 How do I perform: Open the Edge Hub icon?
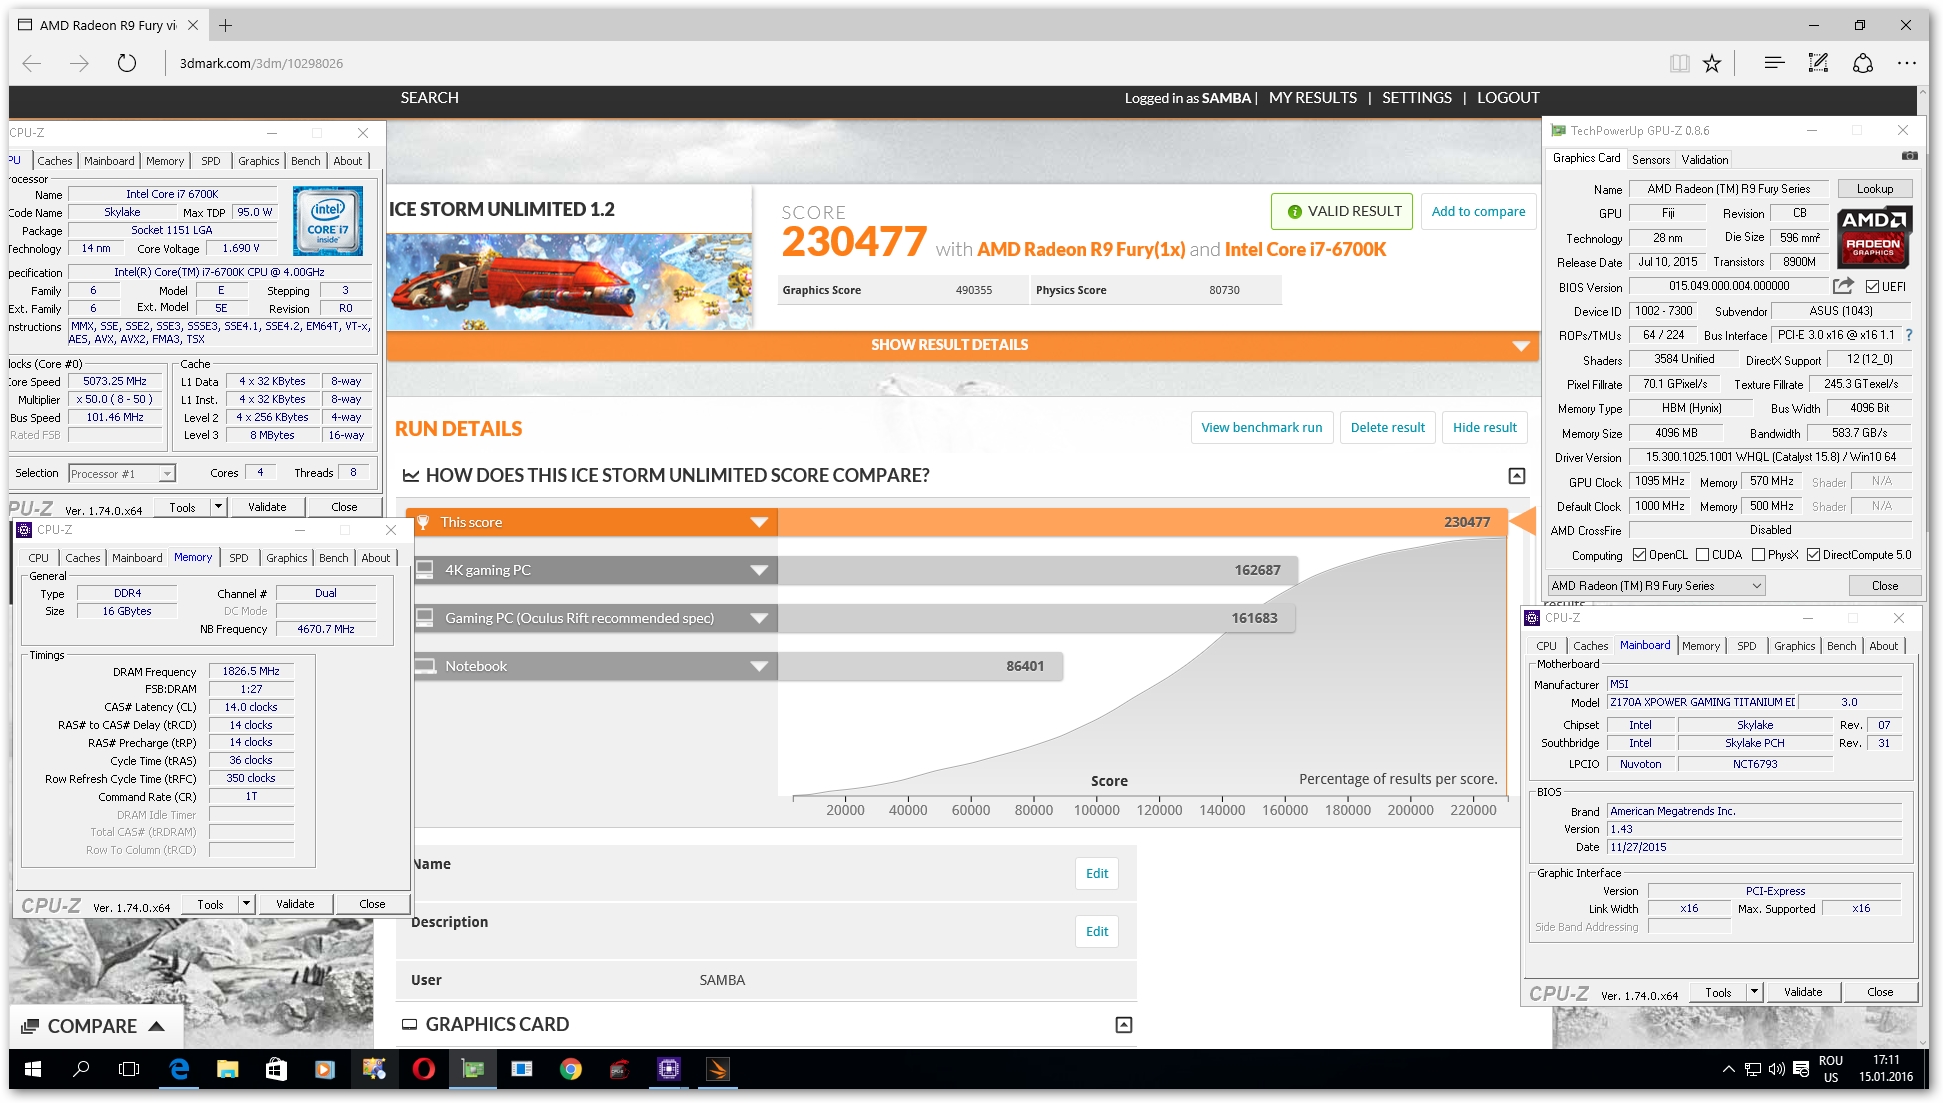tap(1774, 63)
